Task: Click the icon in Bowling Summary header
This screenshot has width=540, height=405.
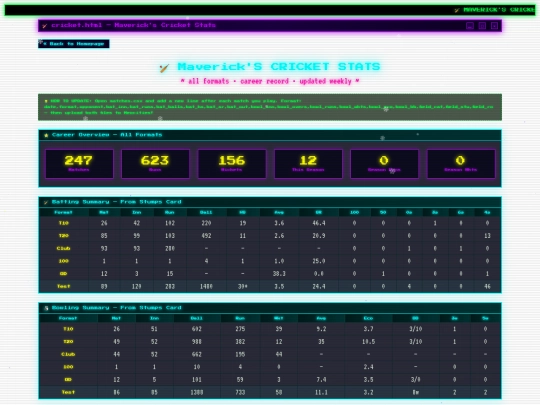Action: coord(46,308)
